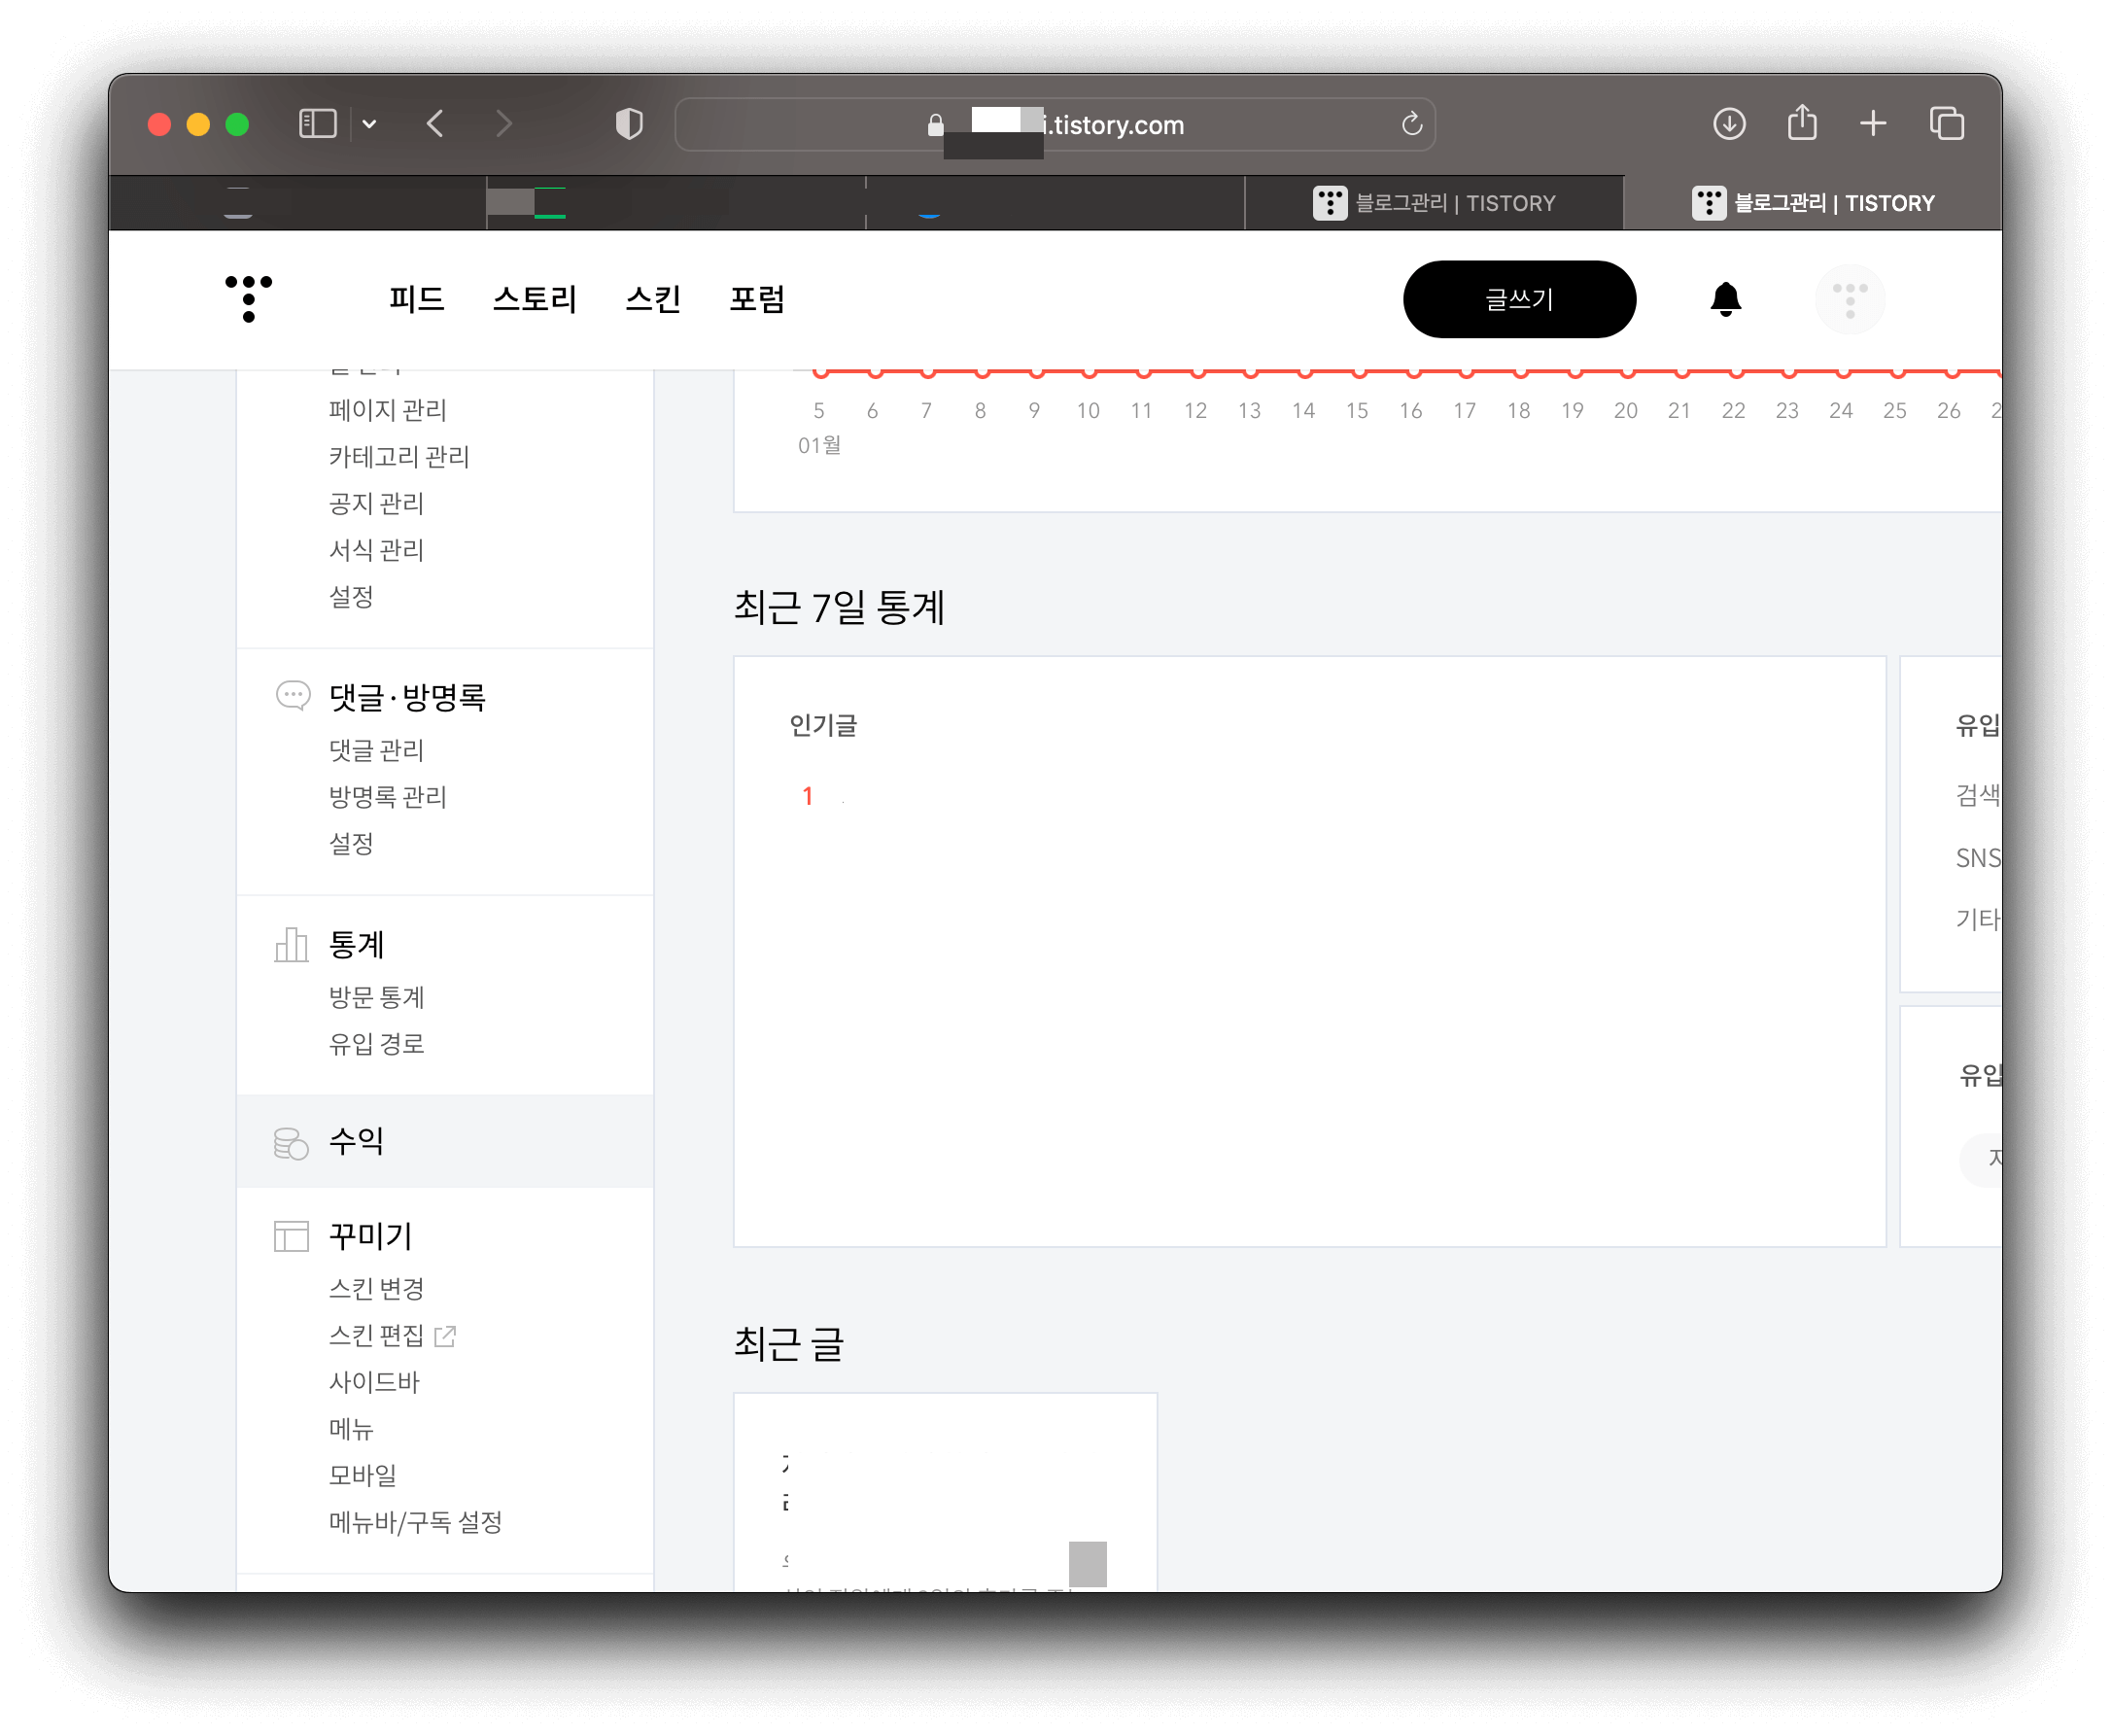Go back with the back arrow
The image size is (2111, 1736).
coord(435,124)
